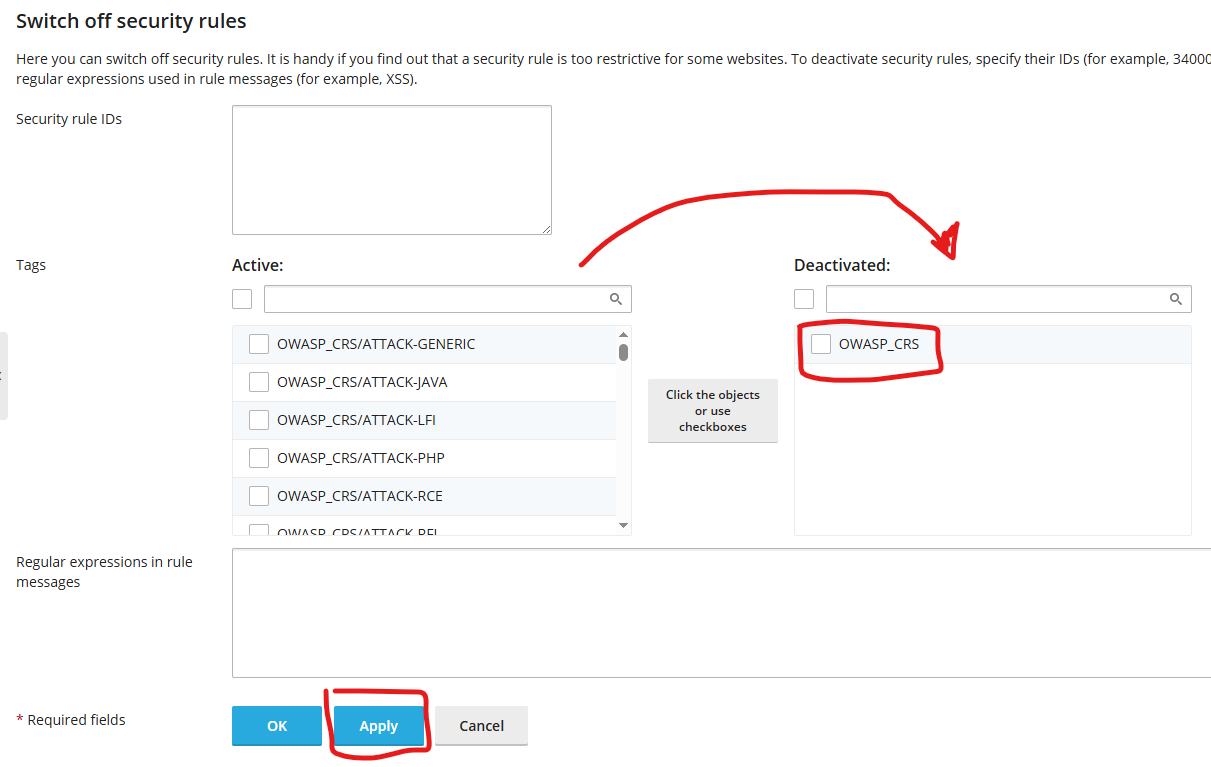
Task: Click the Regular expressions in rule messages box
Action: (721, 613)
